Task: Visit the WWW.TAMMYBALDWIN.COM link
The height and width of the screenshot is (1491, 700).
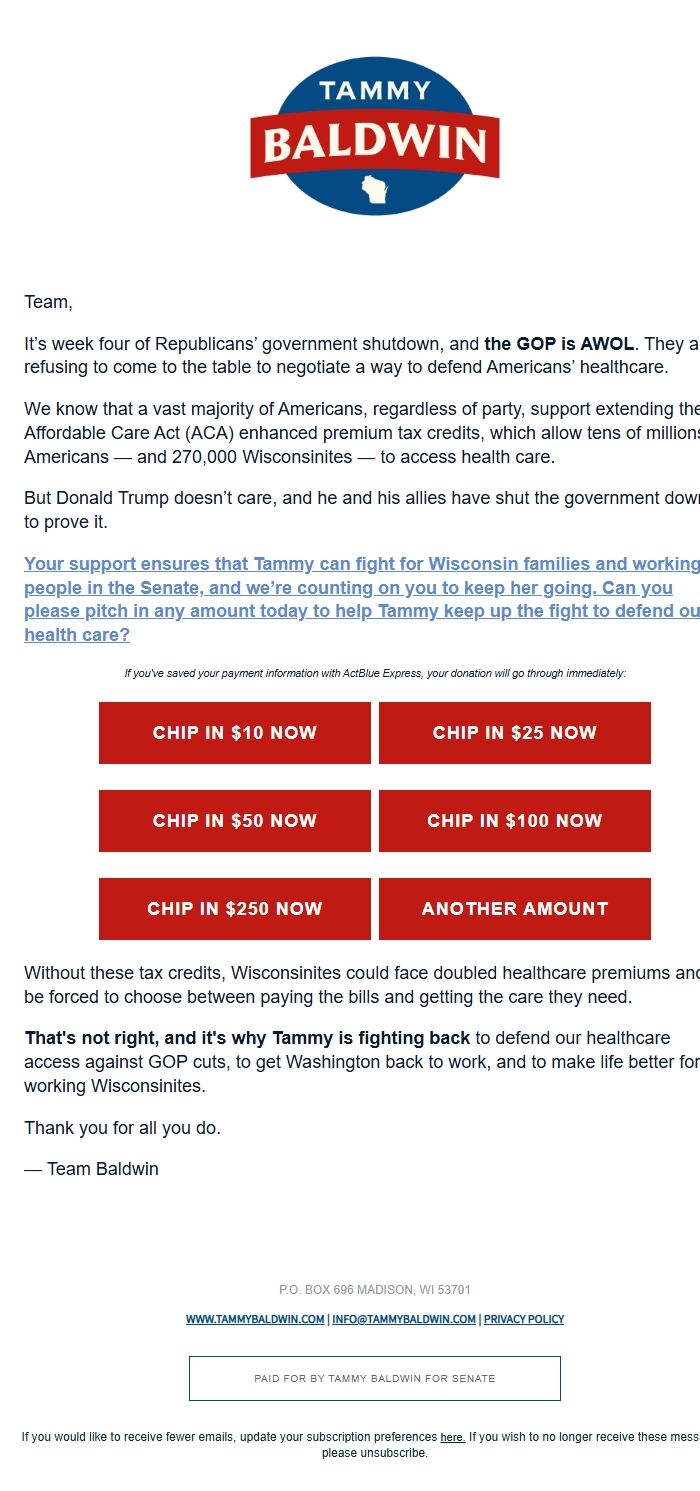Action: 255,1320
